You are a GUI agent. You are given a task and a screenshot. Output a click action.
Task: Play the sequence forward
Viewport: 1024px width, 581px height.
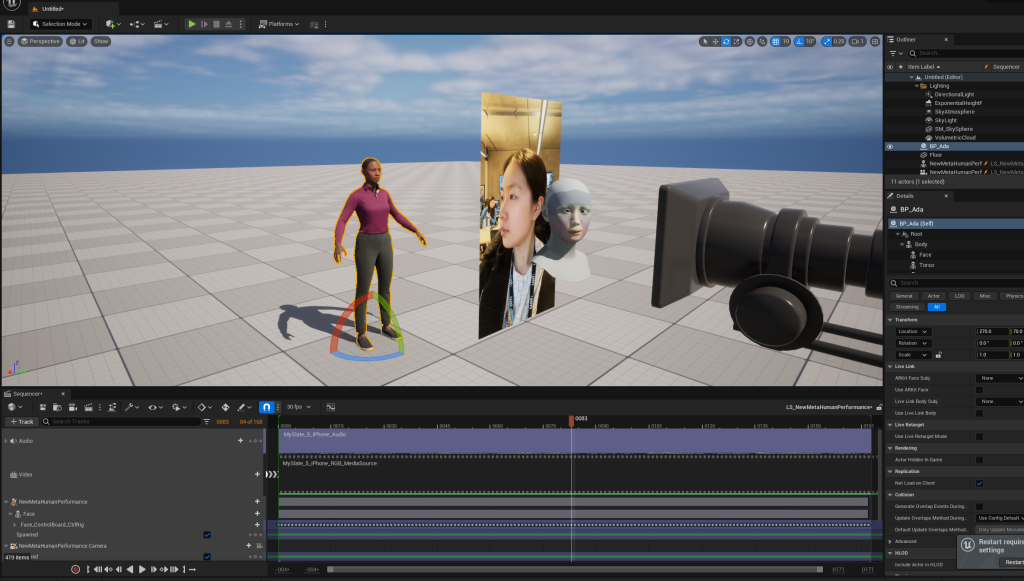142,569
